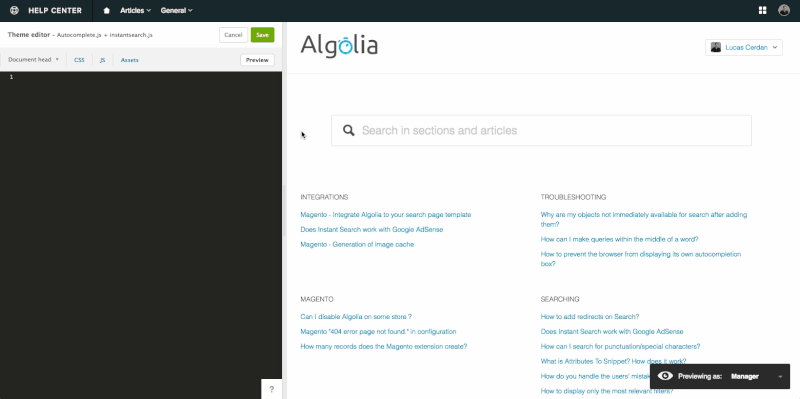Open the user avatar in top bar
This screenshot has width=800, height=399.
click(x=784, y=10)
